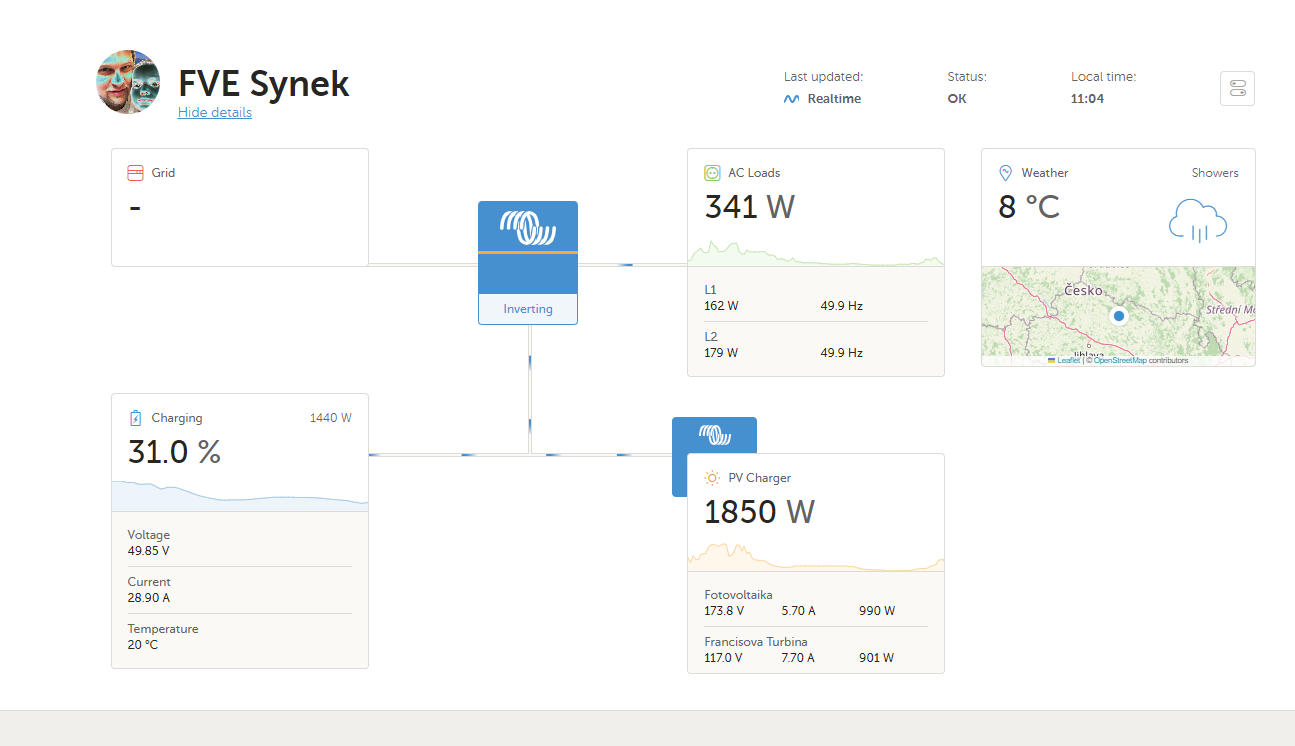The width and height of the screenshot is (1295, 746).
Task: Click the small Victron PV charger logo
Action: (x=714, y=435)
